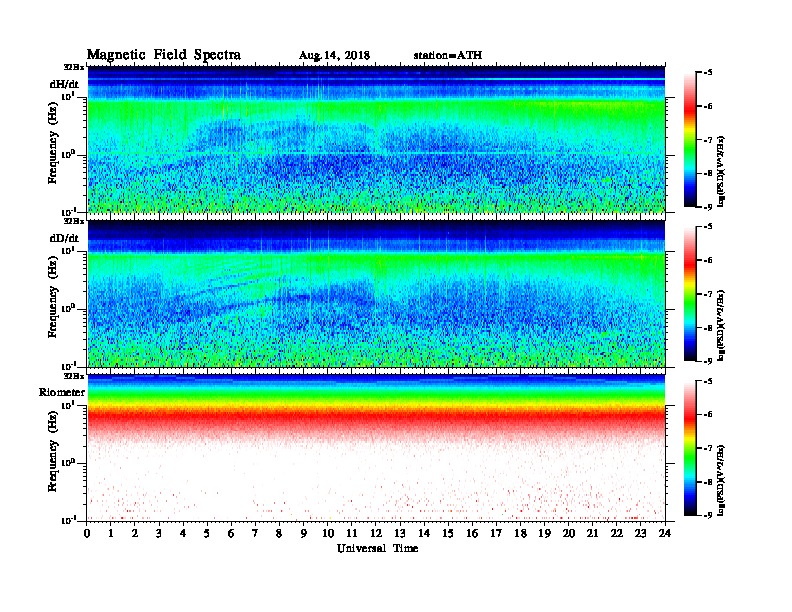Click the Riometer spectrogram panel

point(376,448)
